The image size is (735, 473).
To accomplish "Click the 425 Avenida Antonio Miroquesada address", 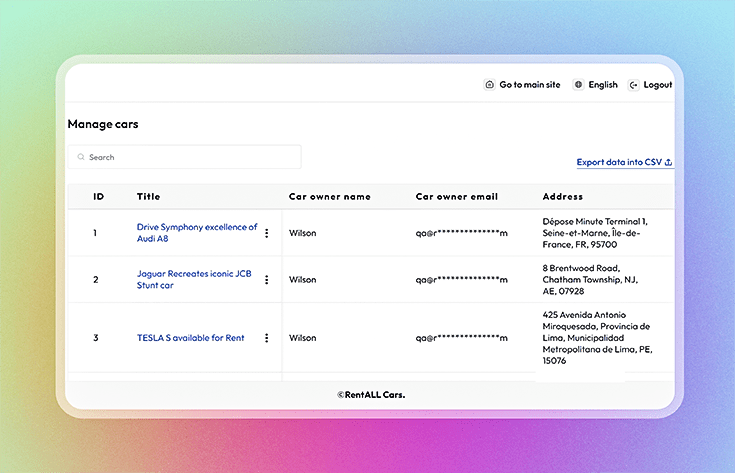I will pos(597,338).
